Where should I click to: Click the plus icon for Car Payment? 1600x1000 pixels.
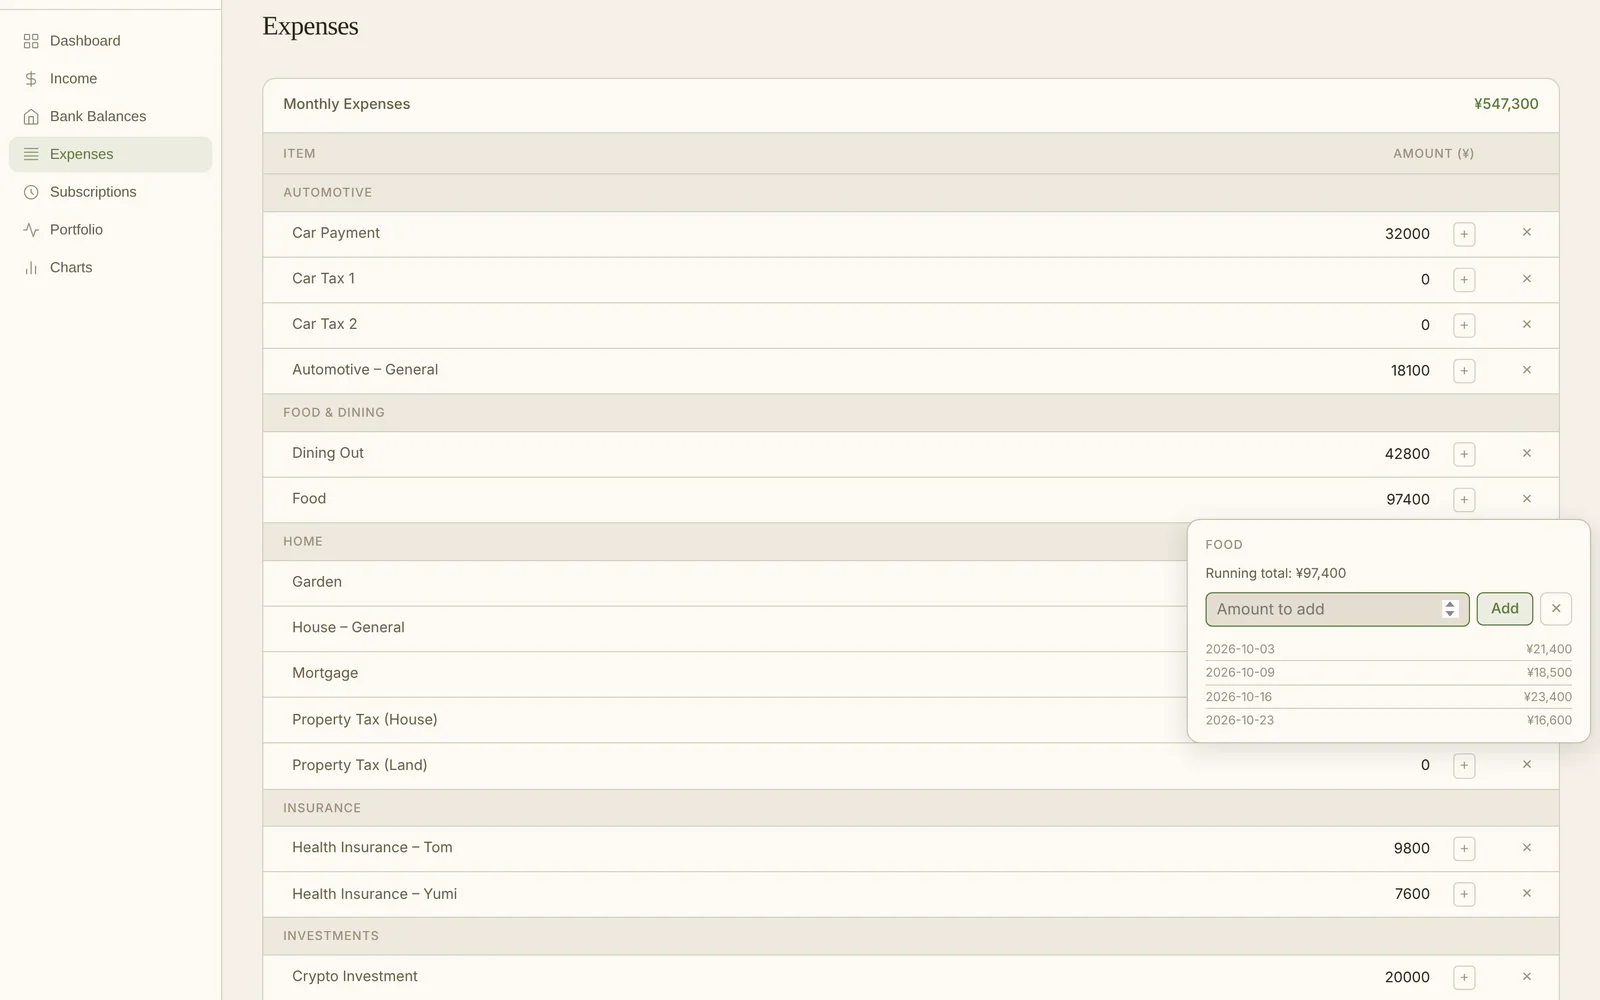pos(1464,234)
